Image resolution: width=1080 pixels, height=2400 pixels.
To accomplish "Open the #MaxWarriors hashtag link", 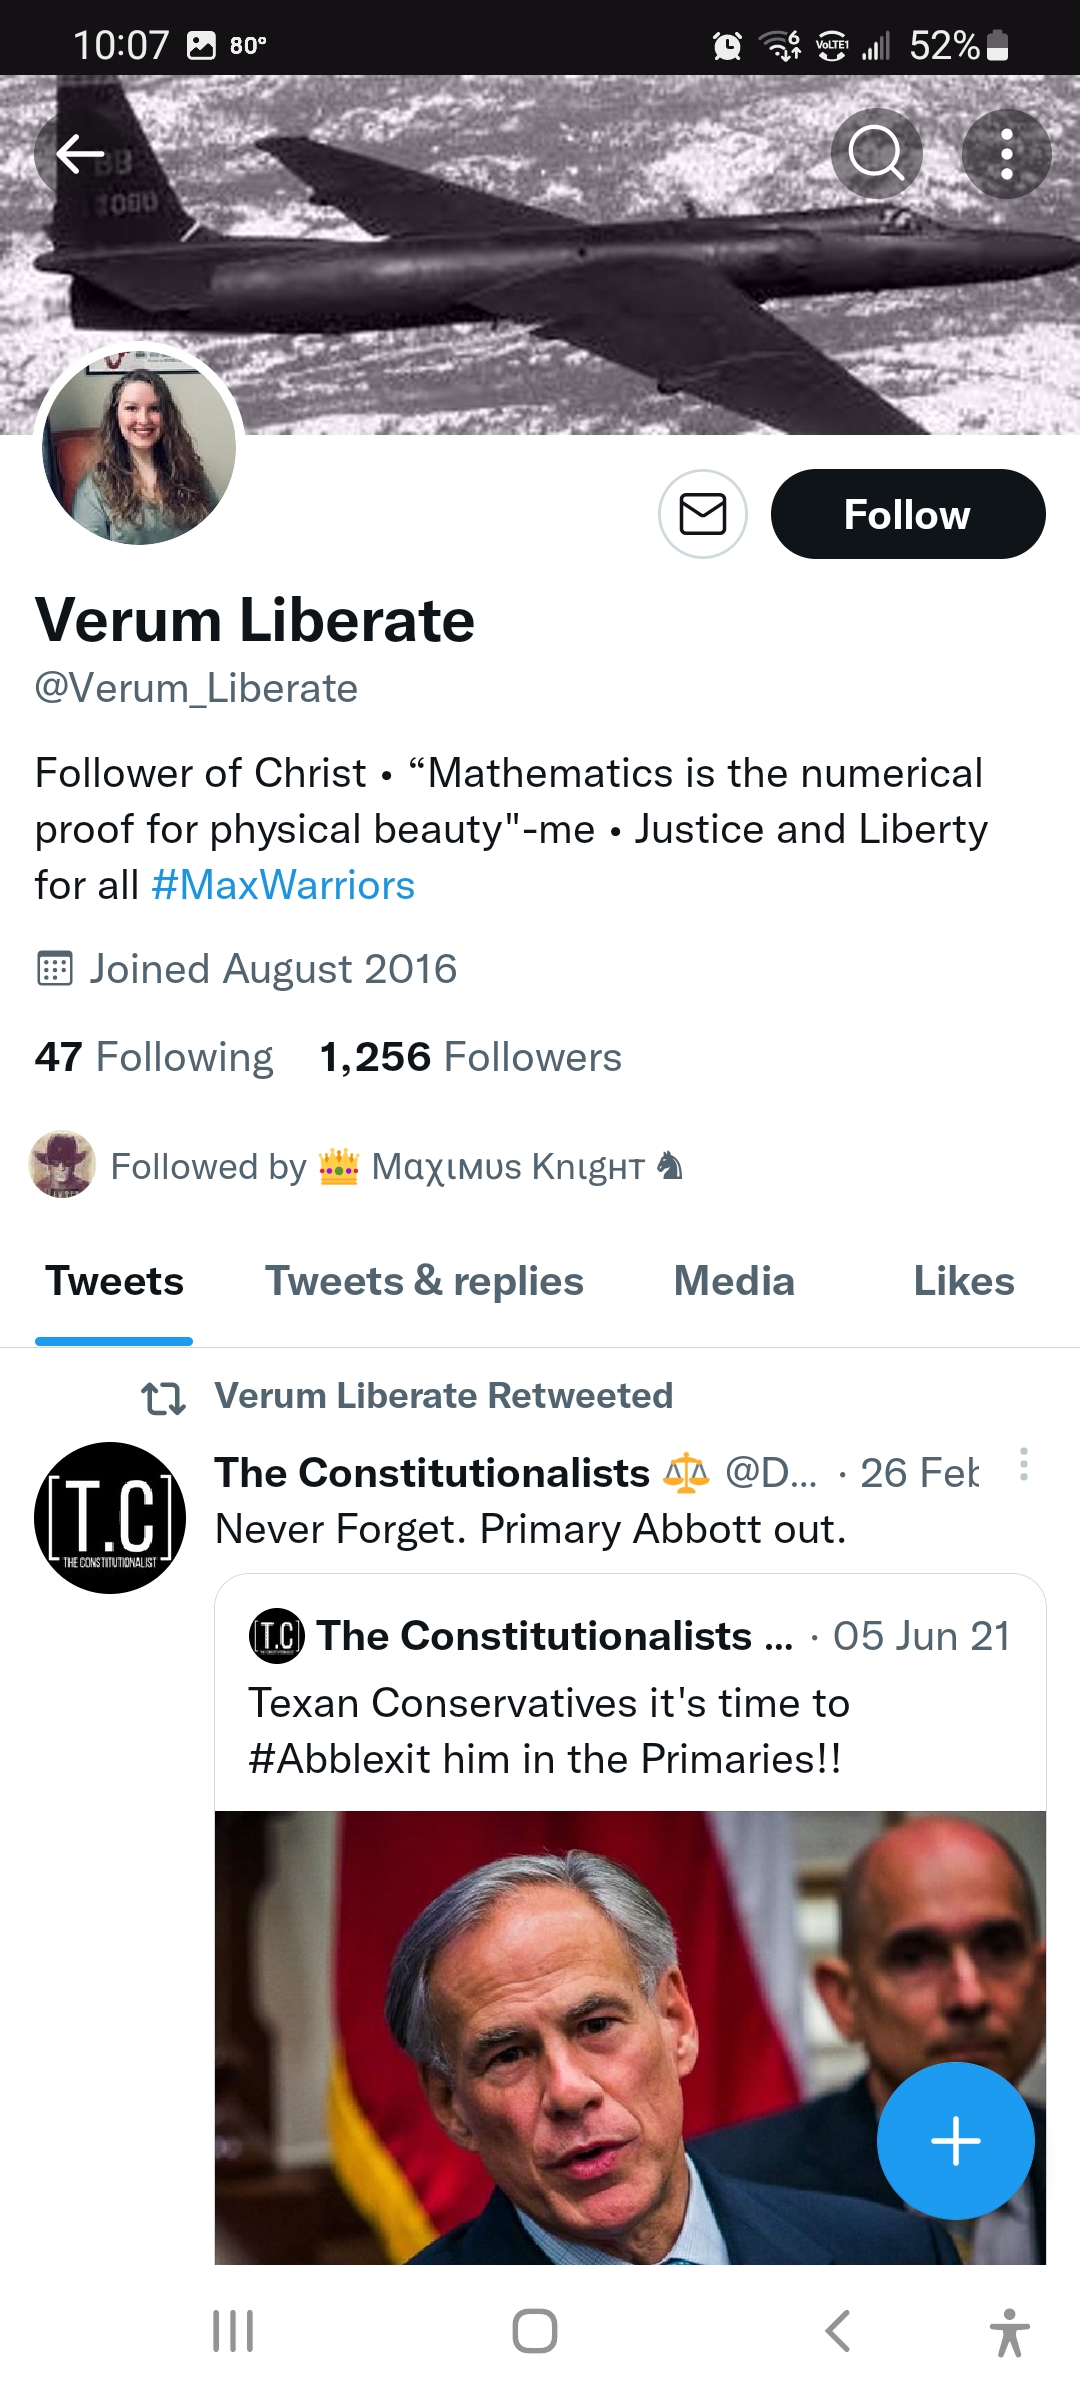I will [283, 886].
